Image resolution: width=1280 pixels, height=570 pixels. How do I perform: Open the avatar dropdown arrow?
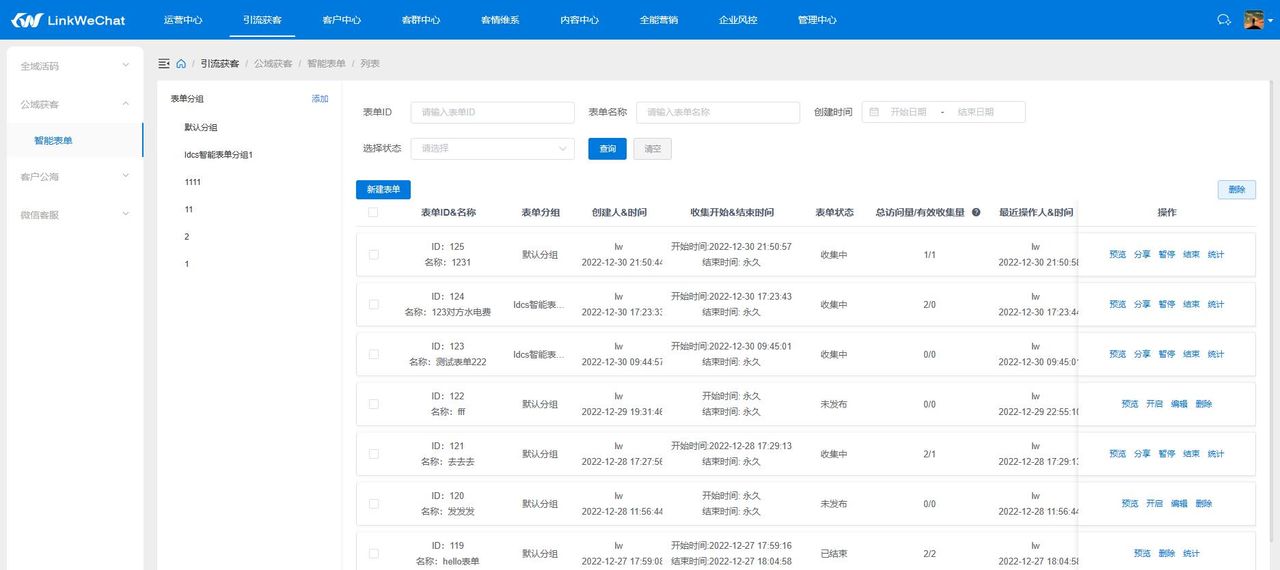click(x=1270, y=20)
